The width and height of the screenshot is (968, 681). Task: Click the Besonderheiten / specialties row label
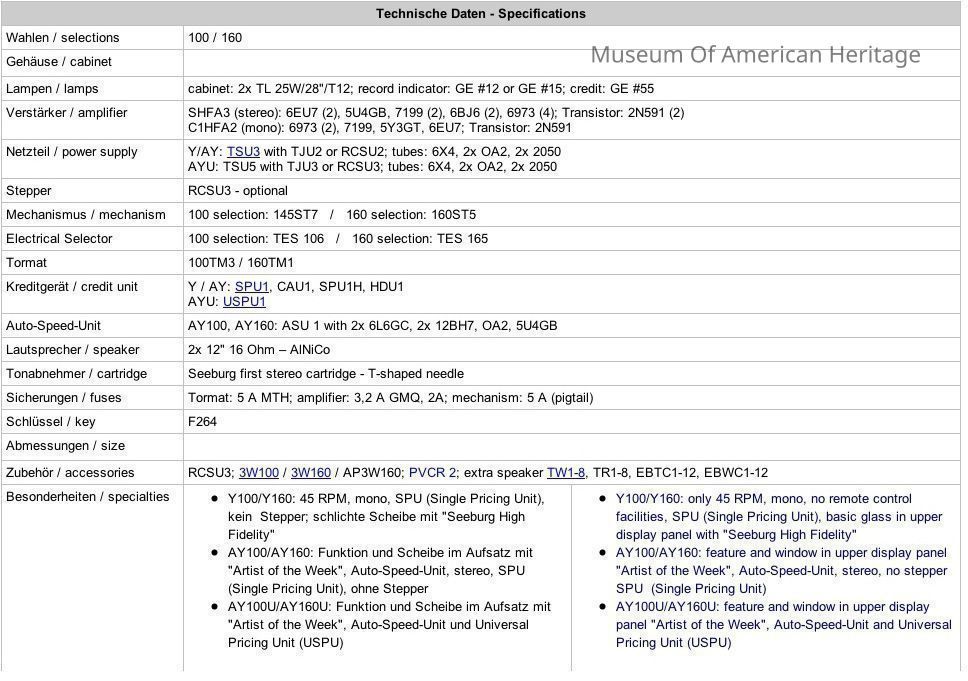click(88, 497)
